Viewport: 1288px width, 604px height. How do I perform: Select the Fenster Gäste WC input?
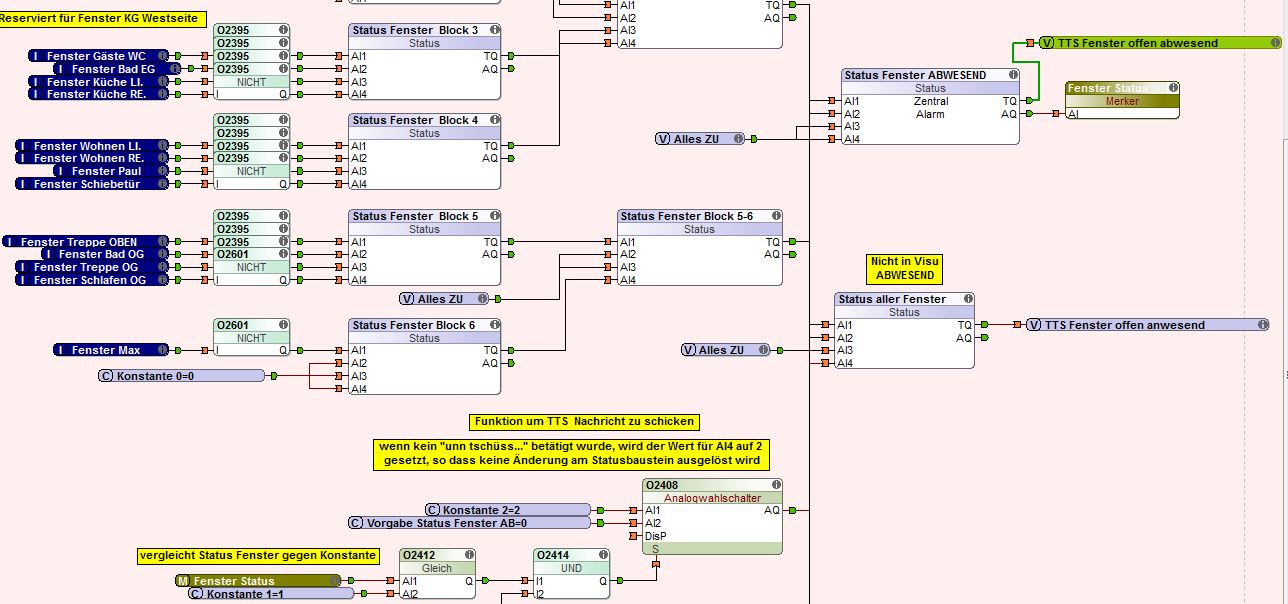point(99,56)
